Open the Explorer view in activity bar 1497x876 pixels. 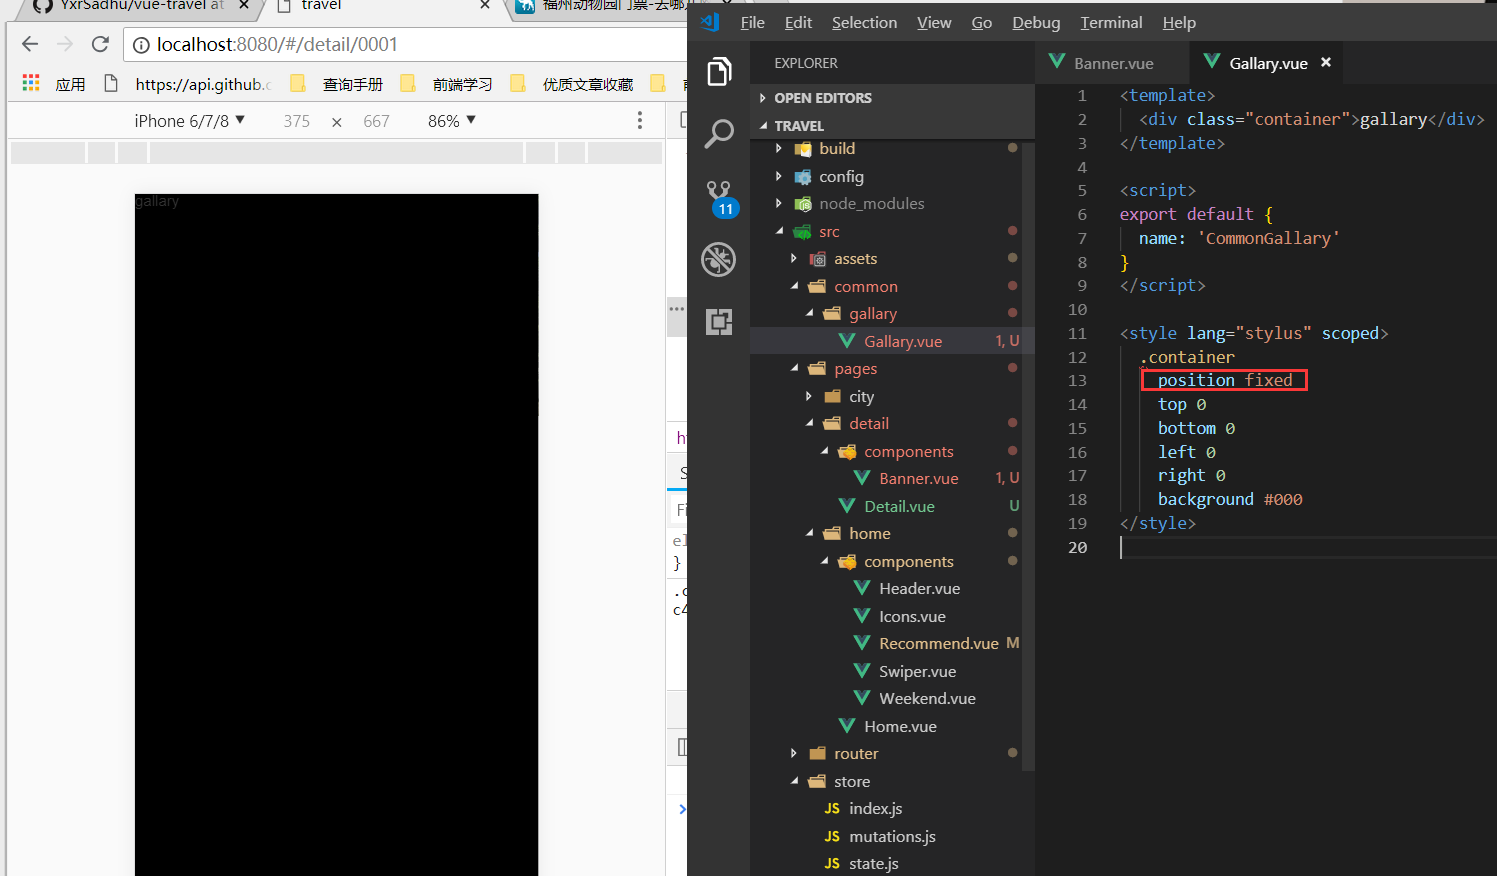[x=719, y=72]
